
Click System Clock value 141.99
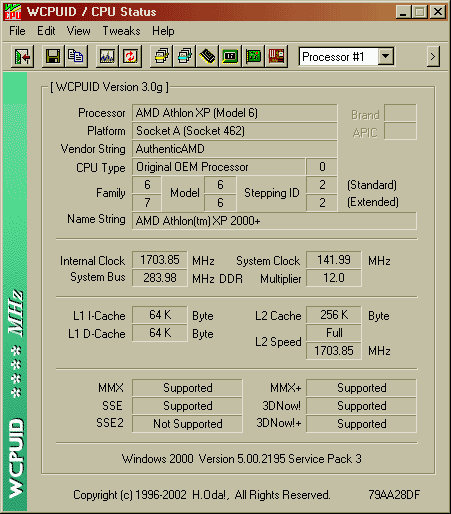(334, 260)
